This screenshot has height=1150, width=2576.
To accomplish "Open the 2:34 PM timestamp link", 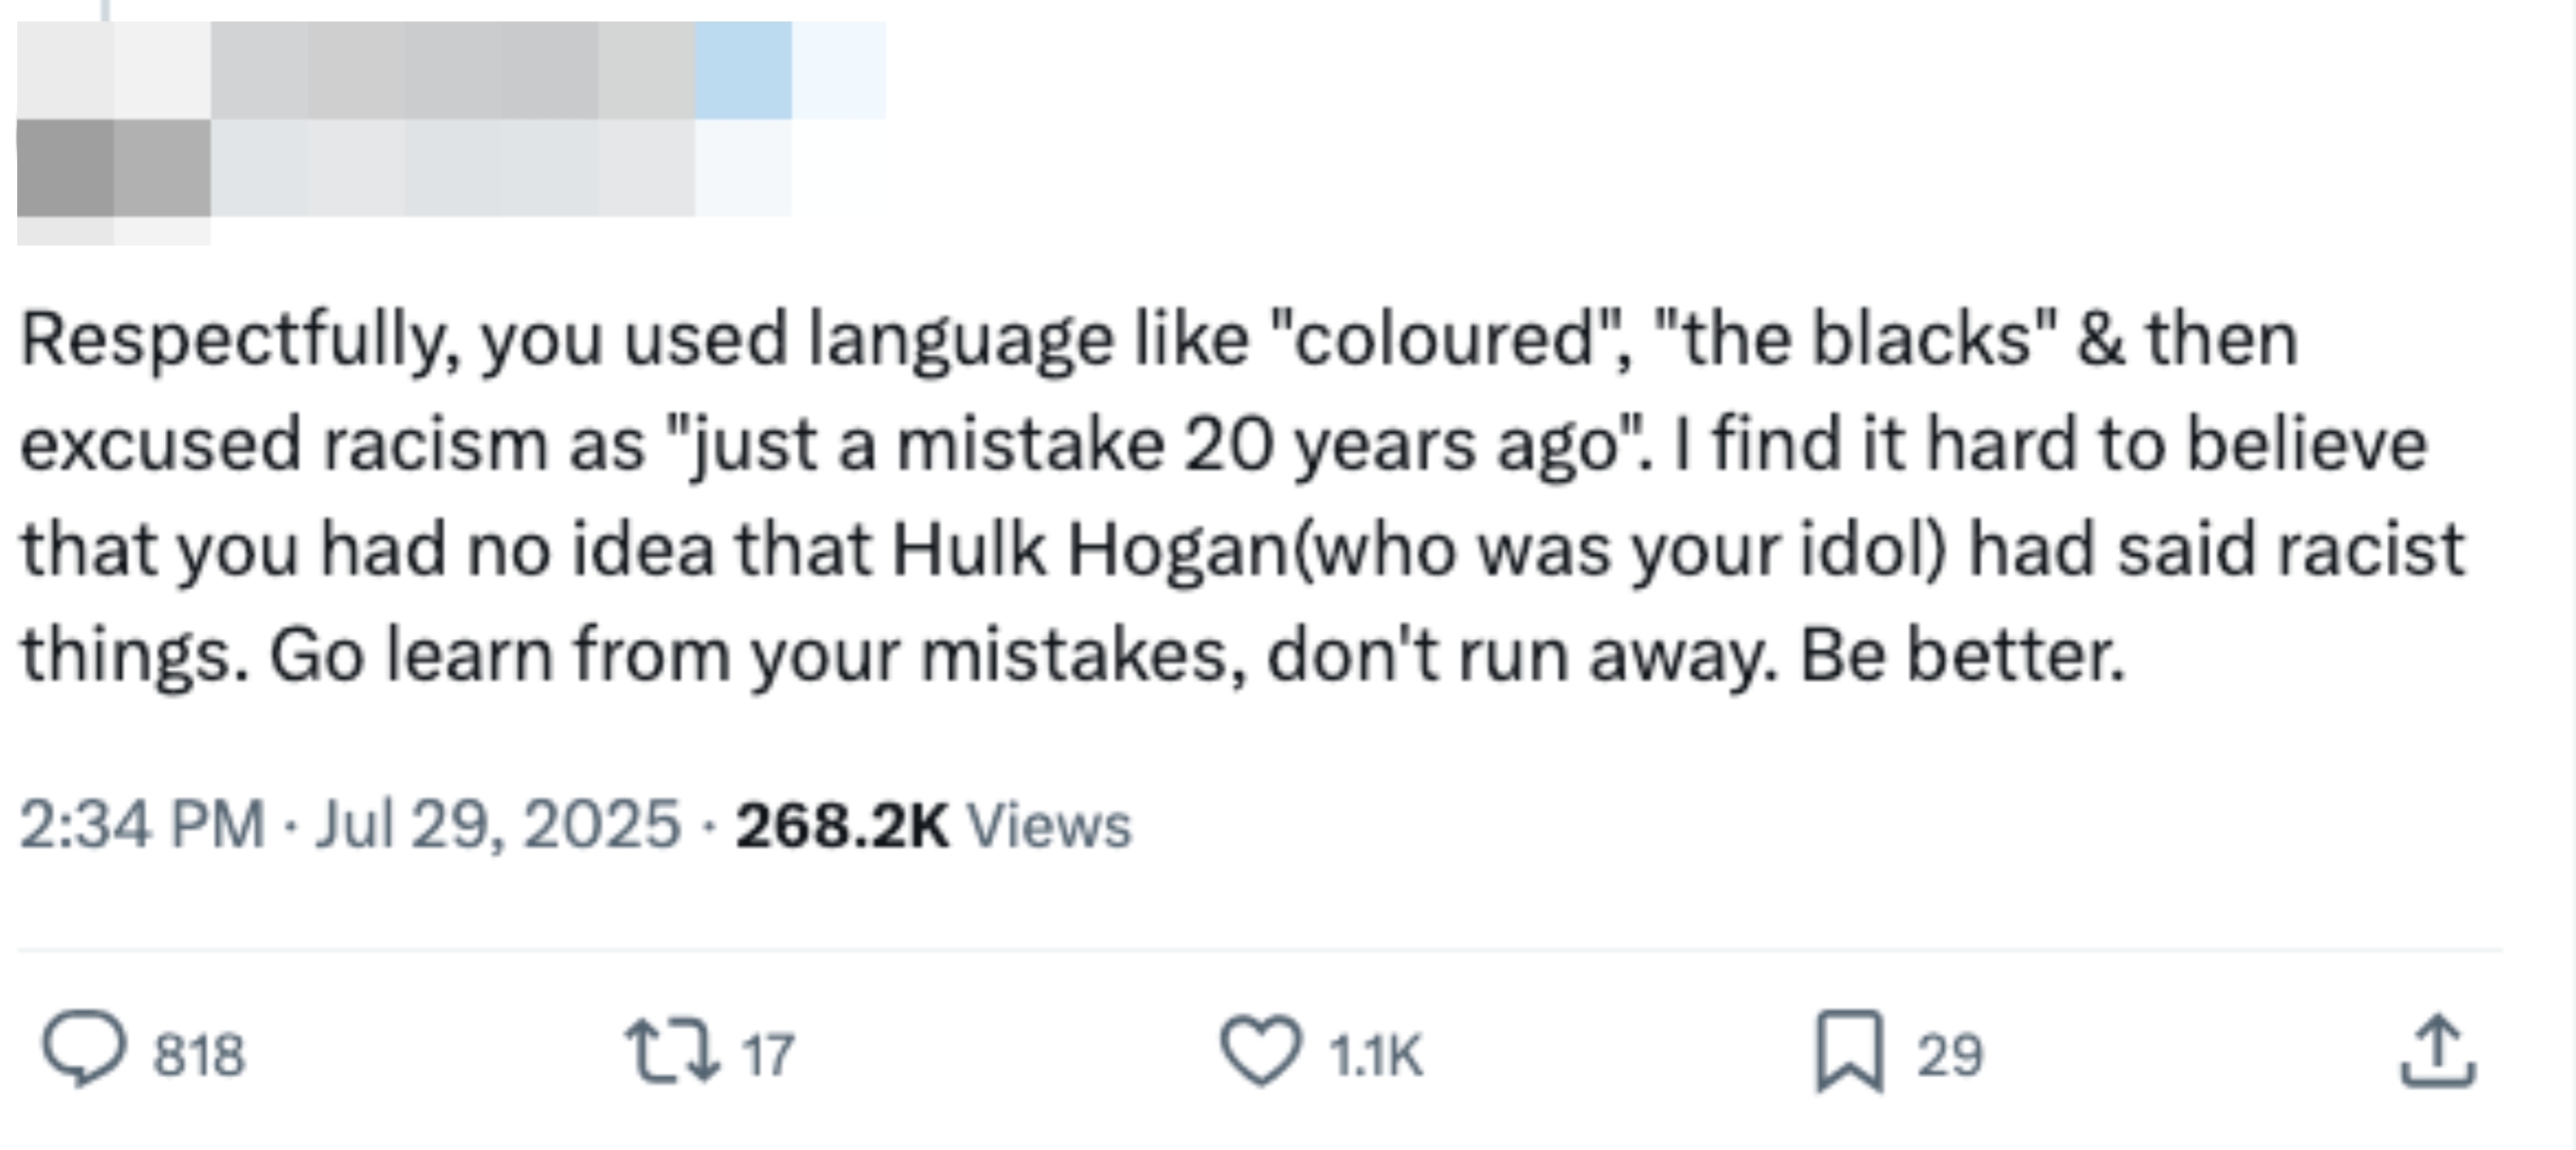I will (142, 826).
